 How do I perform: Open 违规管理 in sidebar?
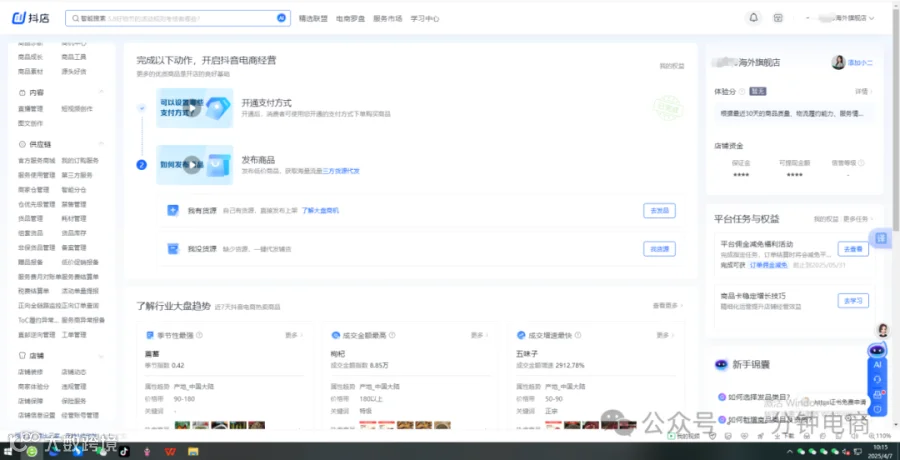tap(74, 386)
